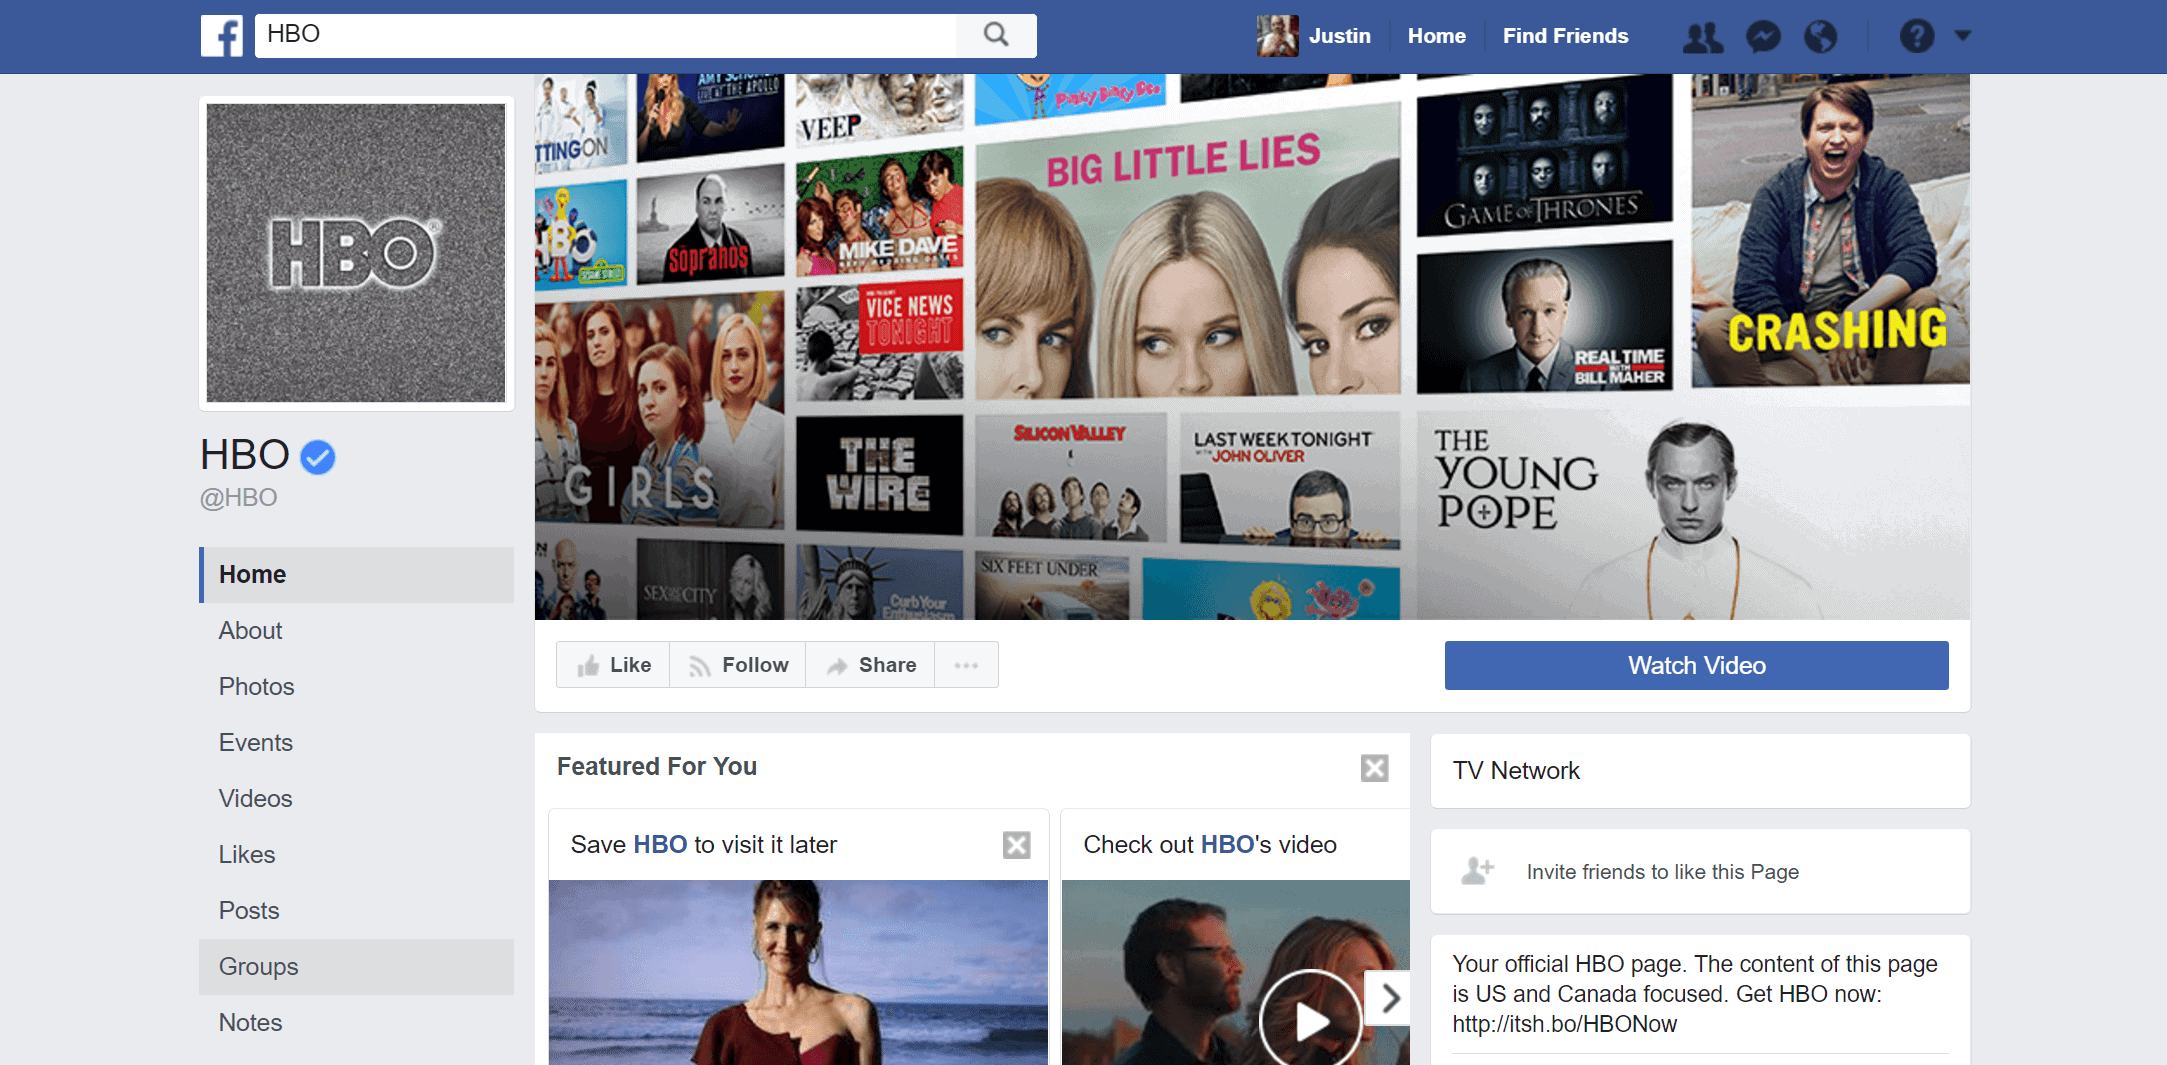Click the HBO verified badge
2167x1065 pixels.
[318, 457]
